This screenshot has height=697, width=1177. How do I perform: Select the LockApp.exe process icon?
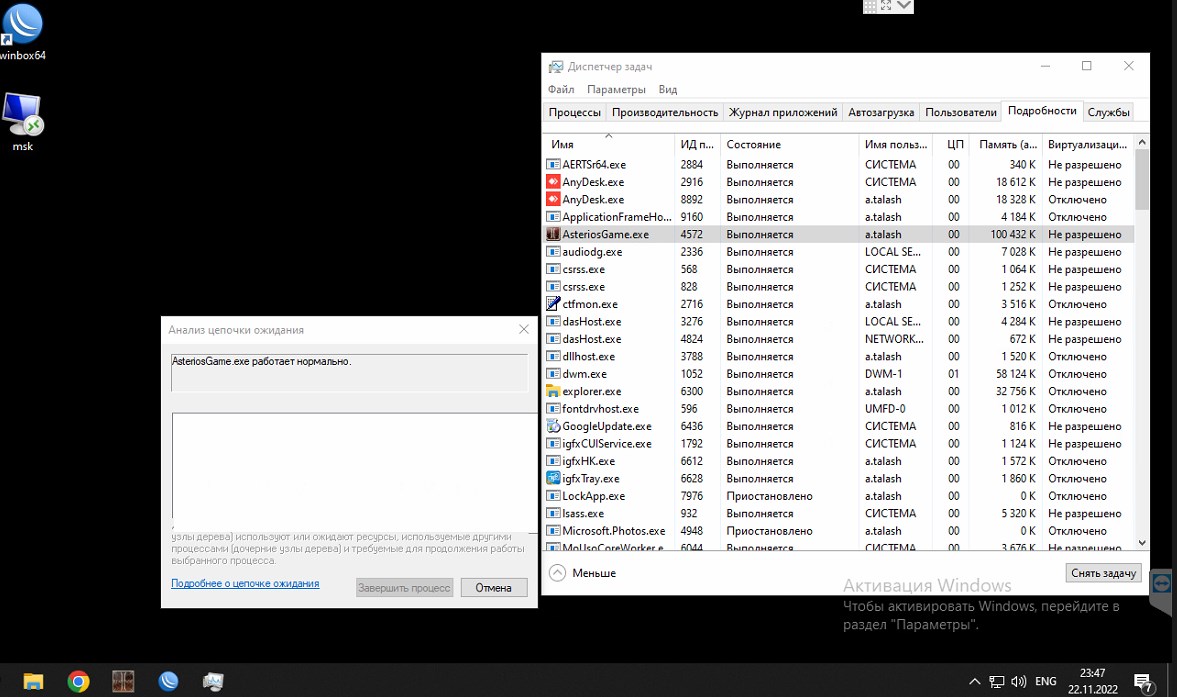pos(553,496)
